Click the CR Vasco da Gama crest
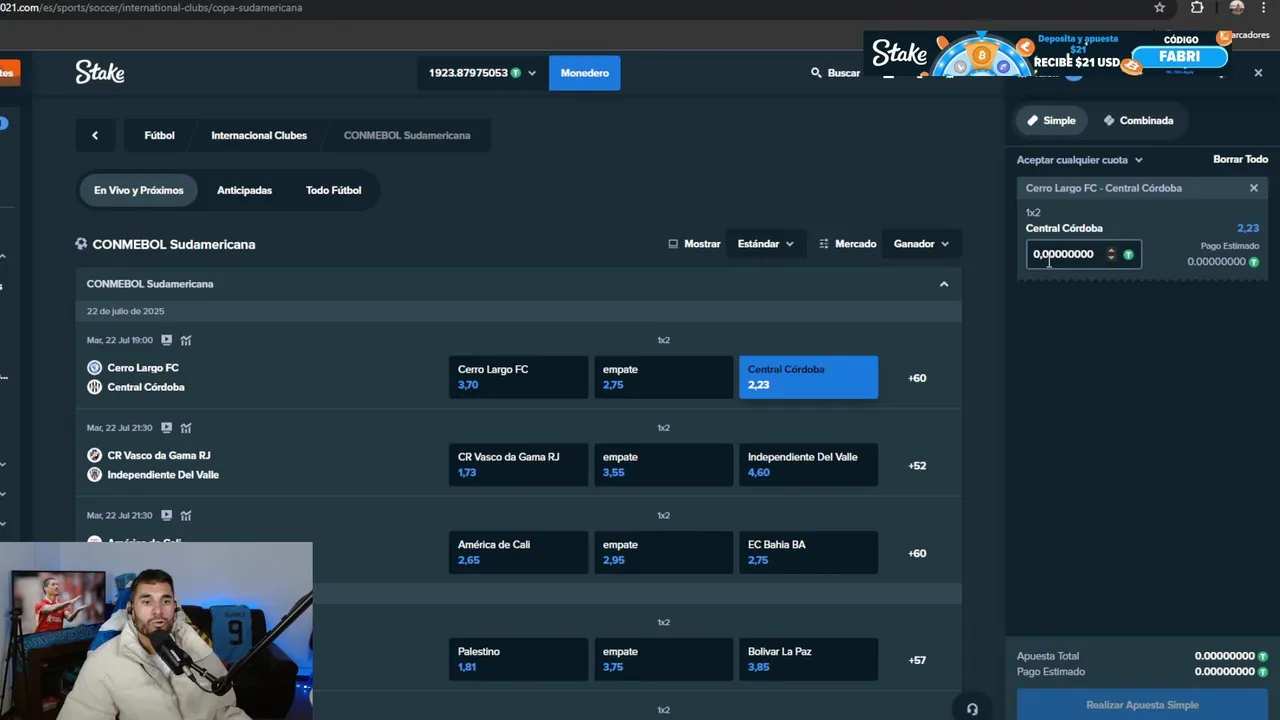This screenshot has height=720, width=1280. pos(94,455)
